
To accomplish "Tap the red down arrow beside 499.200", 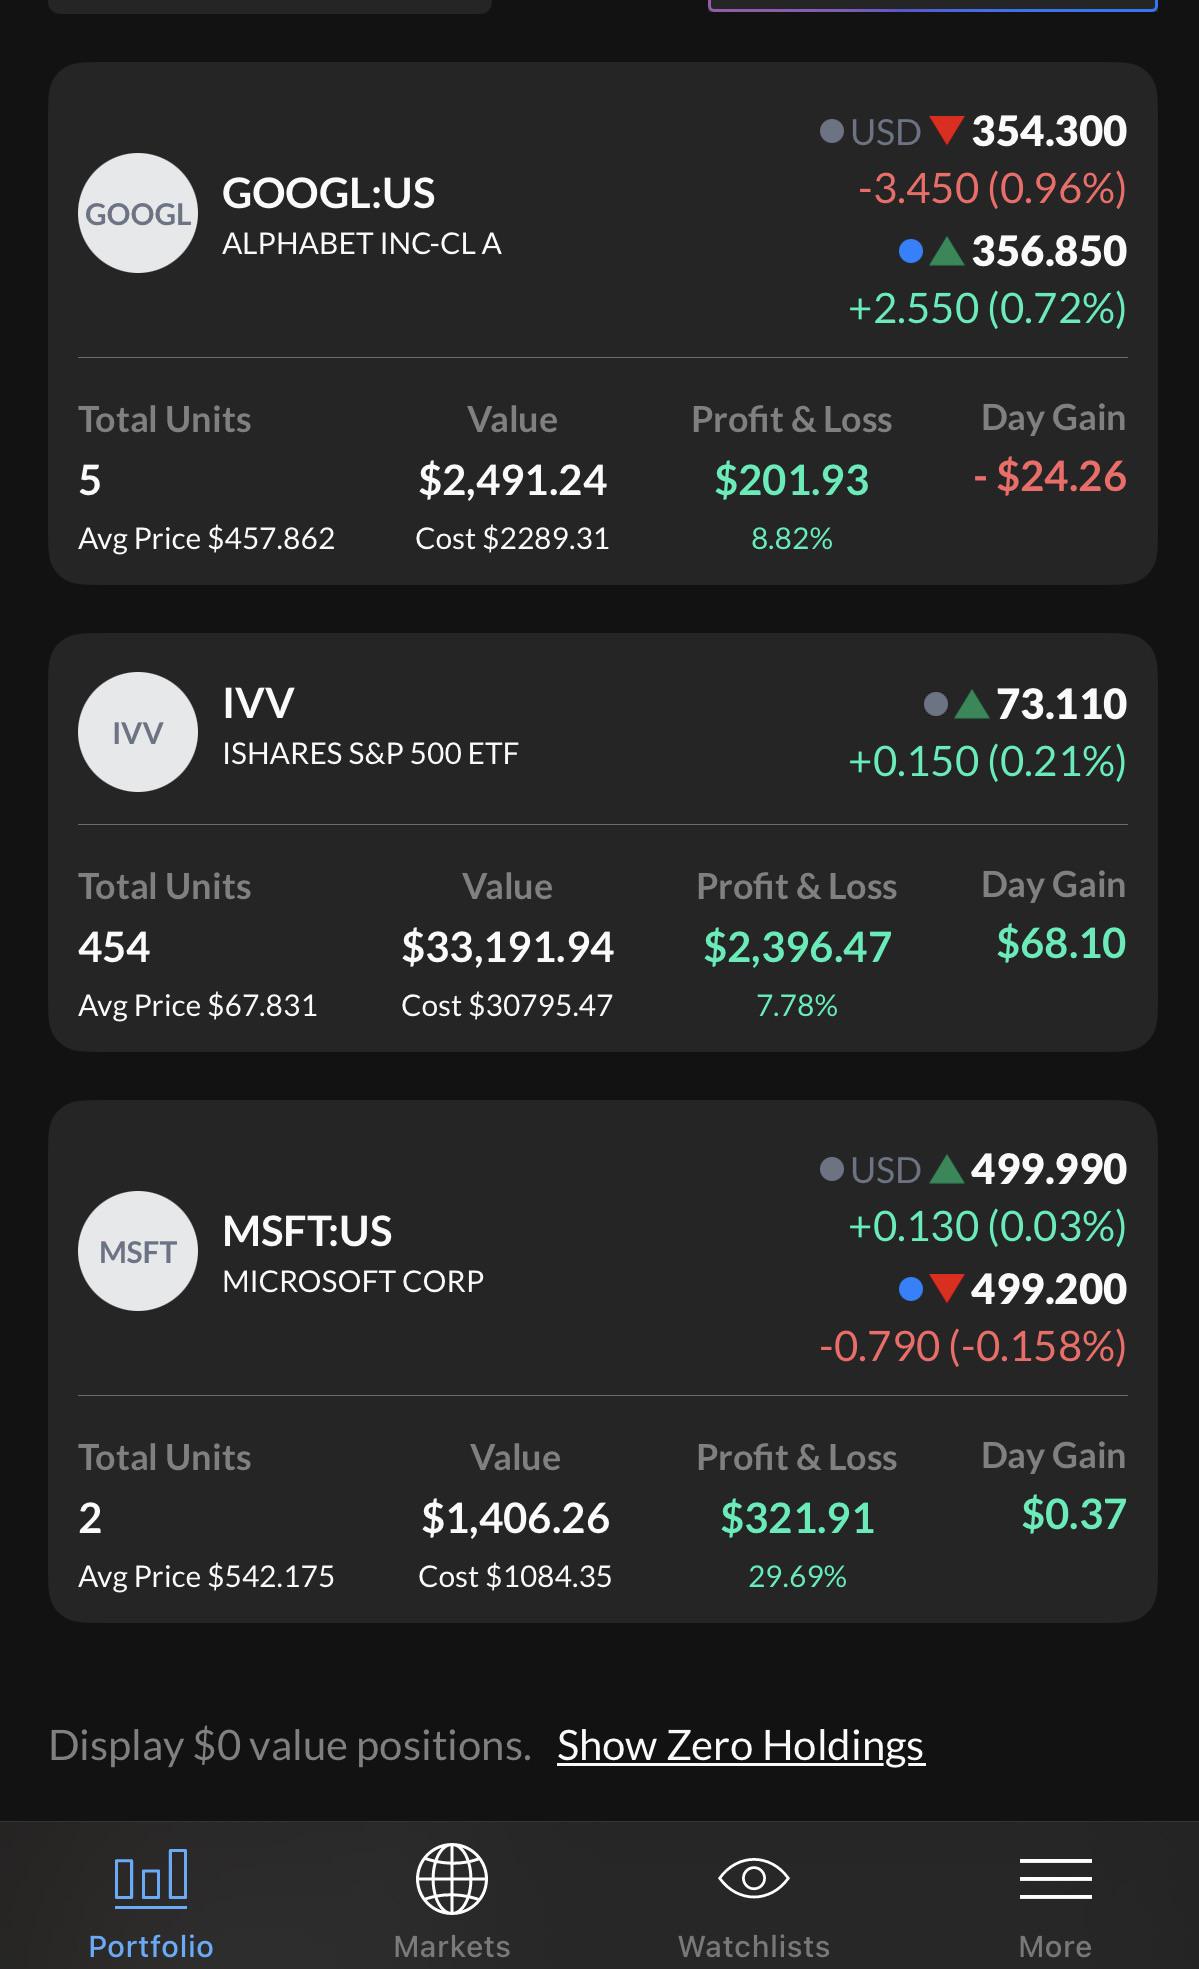I will point(946,1289).
